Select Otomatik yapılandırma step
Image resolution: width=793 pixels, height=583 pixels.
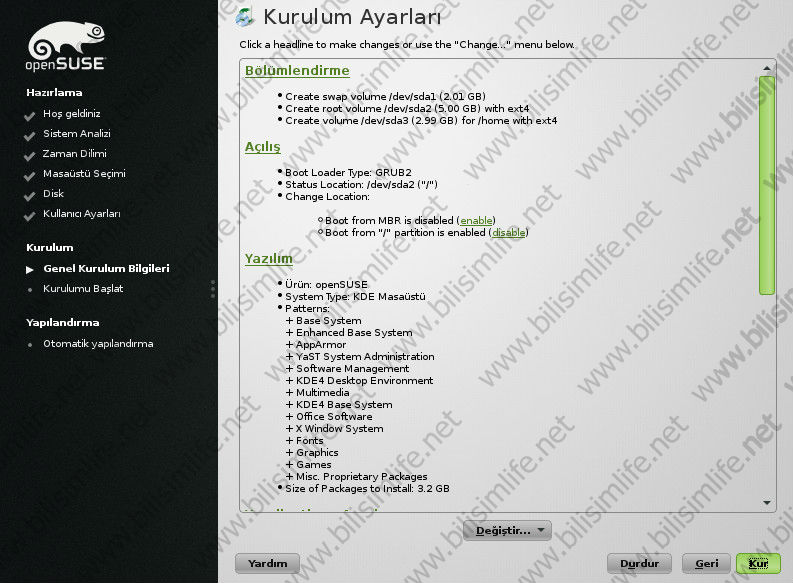(x=98, y=344)
